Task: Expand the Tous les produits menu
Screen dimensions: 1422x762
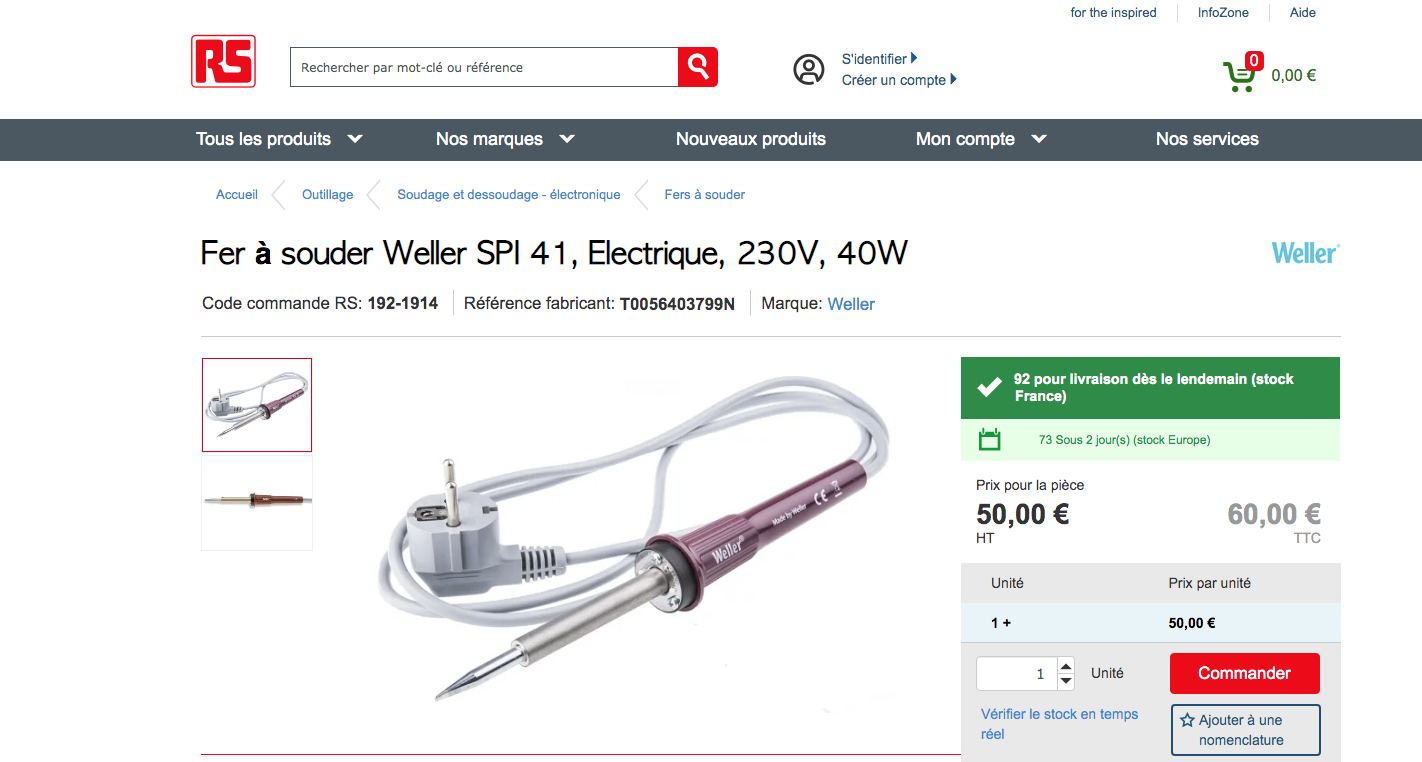Action: (x=279, y=139)
